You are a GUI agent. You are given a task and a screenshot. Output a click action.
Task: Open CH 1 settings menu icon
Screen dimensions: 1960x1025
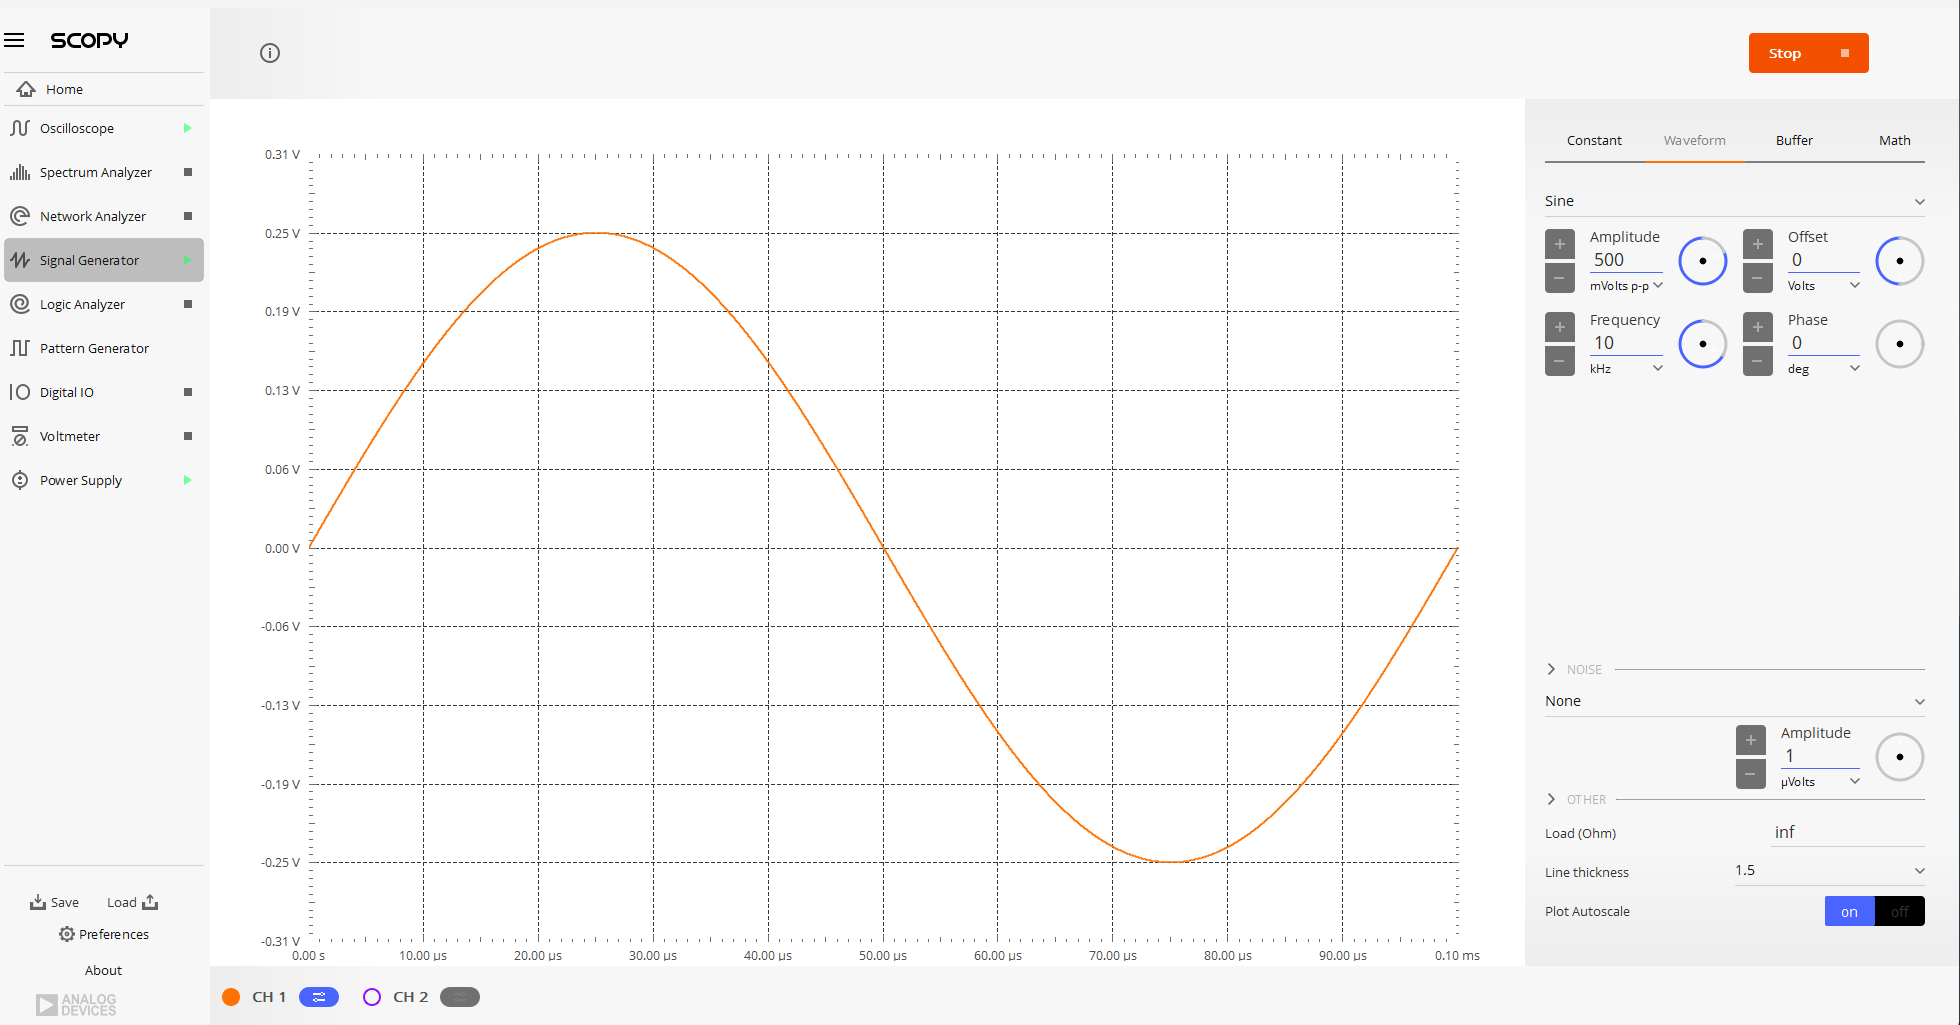tap(319, 997)
